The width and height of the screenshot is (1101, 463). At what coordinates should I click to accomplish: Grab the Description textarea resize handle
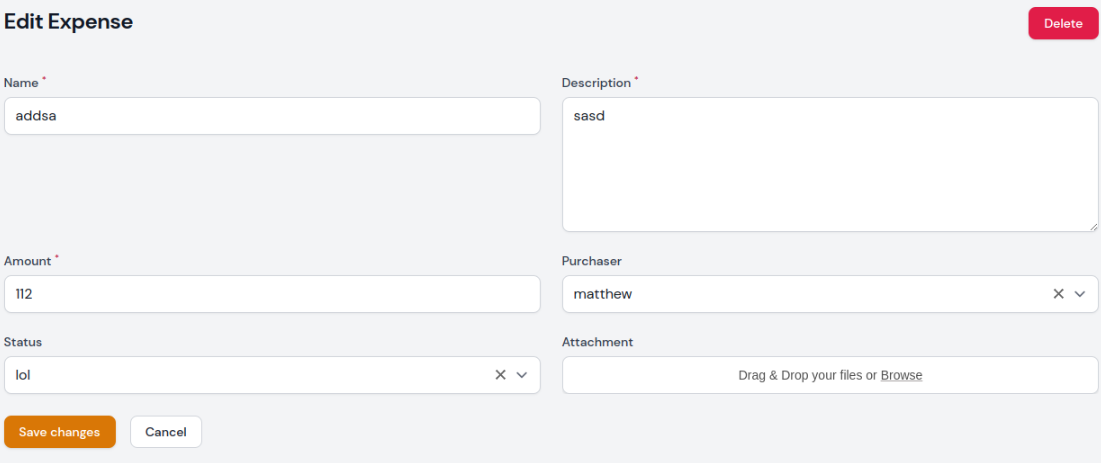1094,227
